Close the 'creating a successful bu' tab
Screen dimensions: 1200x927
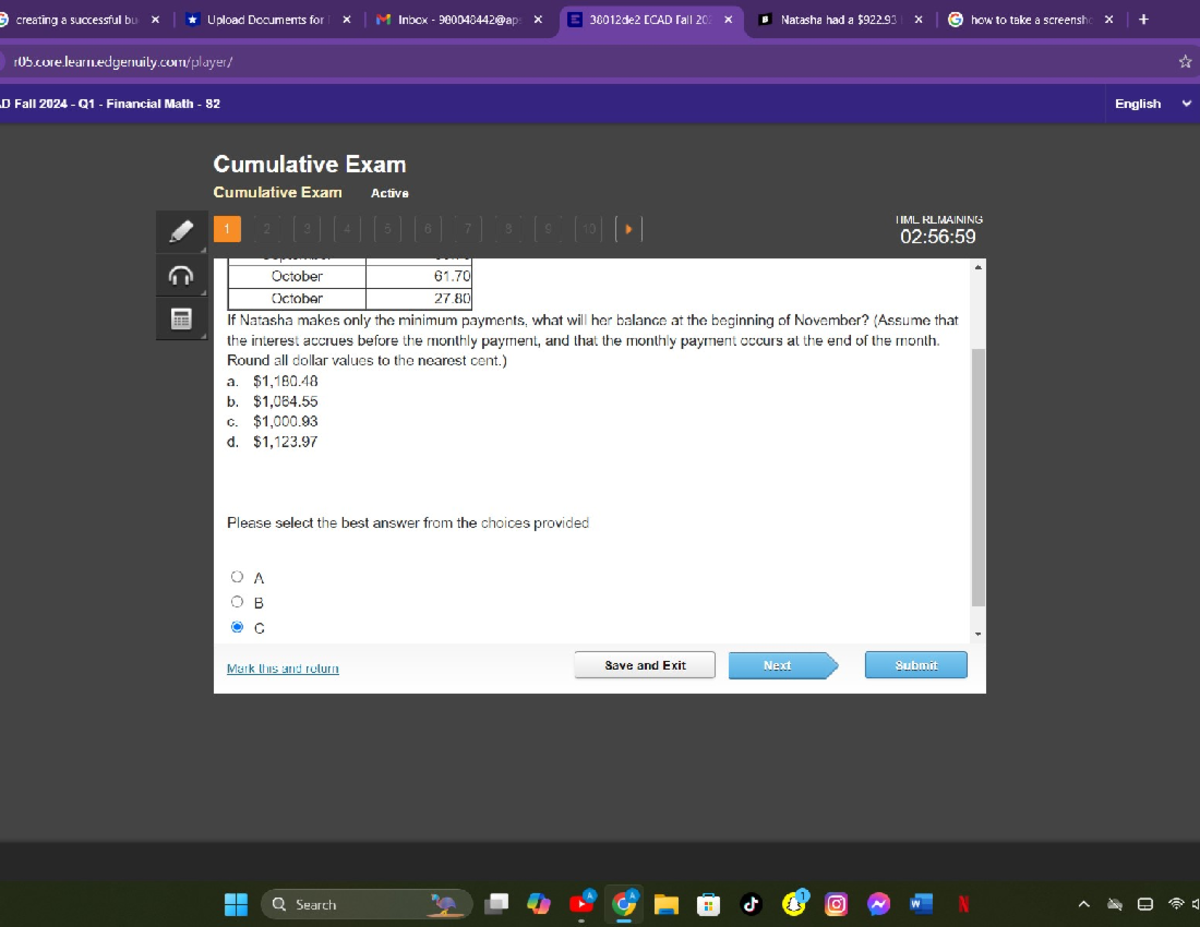point(155,19)
